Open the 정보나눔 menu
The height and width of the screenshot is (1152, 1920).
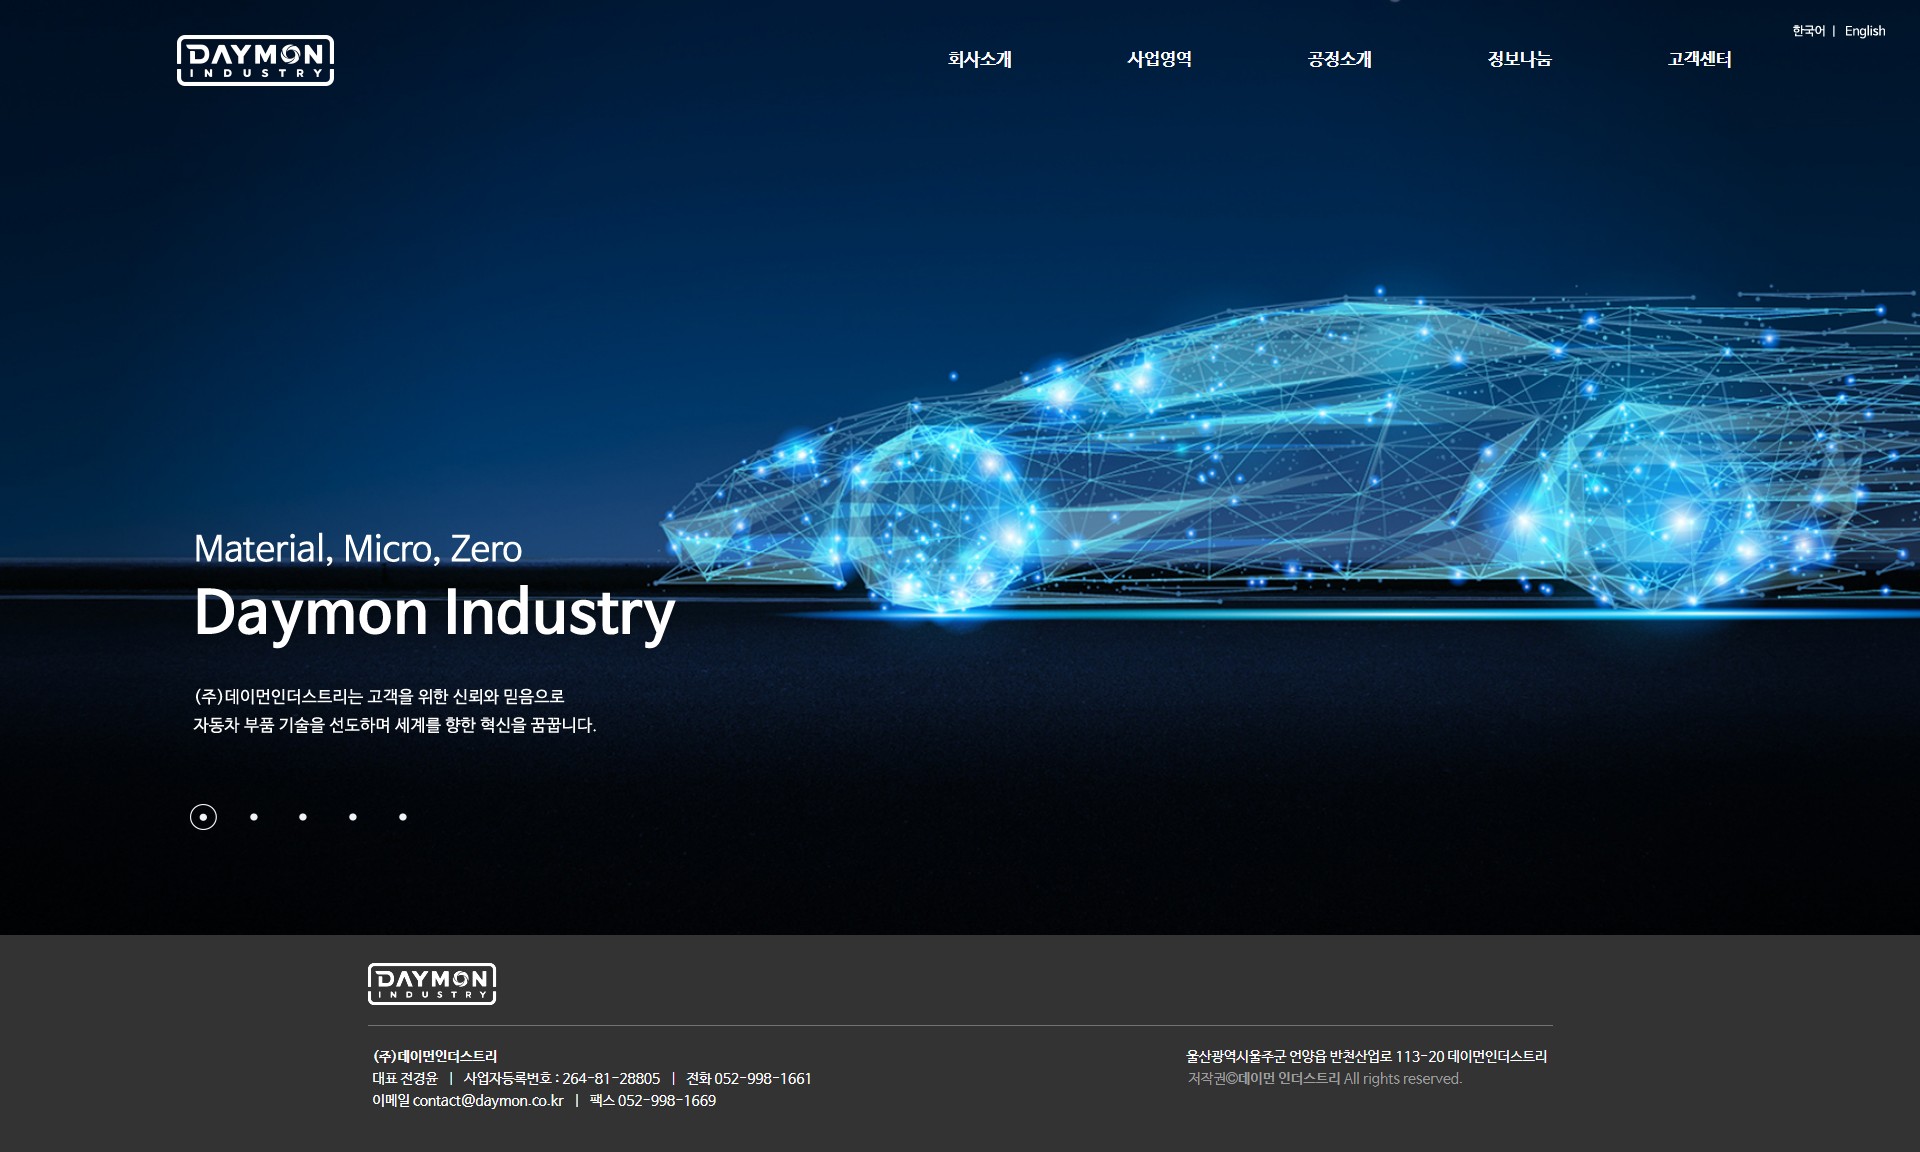click(1519, 59)
